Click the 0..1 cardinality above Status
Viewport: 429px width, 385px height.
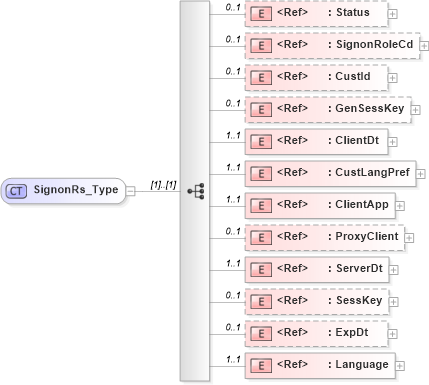pos(233,7)
